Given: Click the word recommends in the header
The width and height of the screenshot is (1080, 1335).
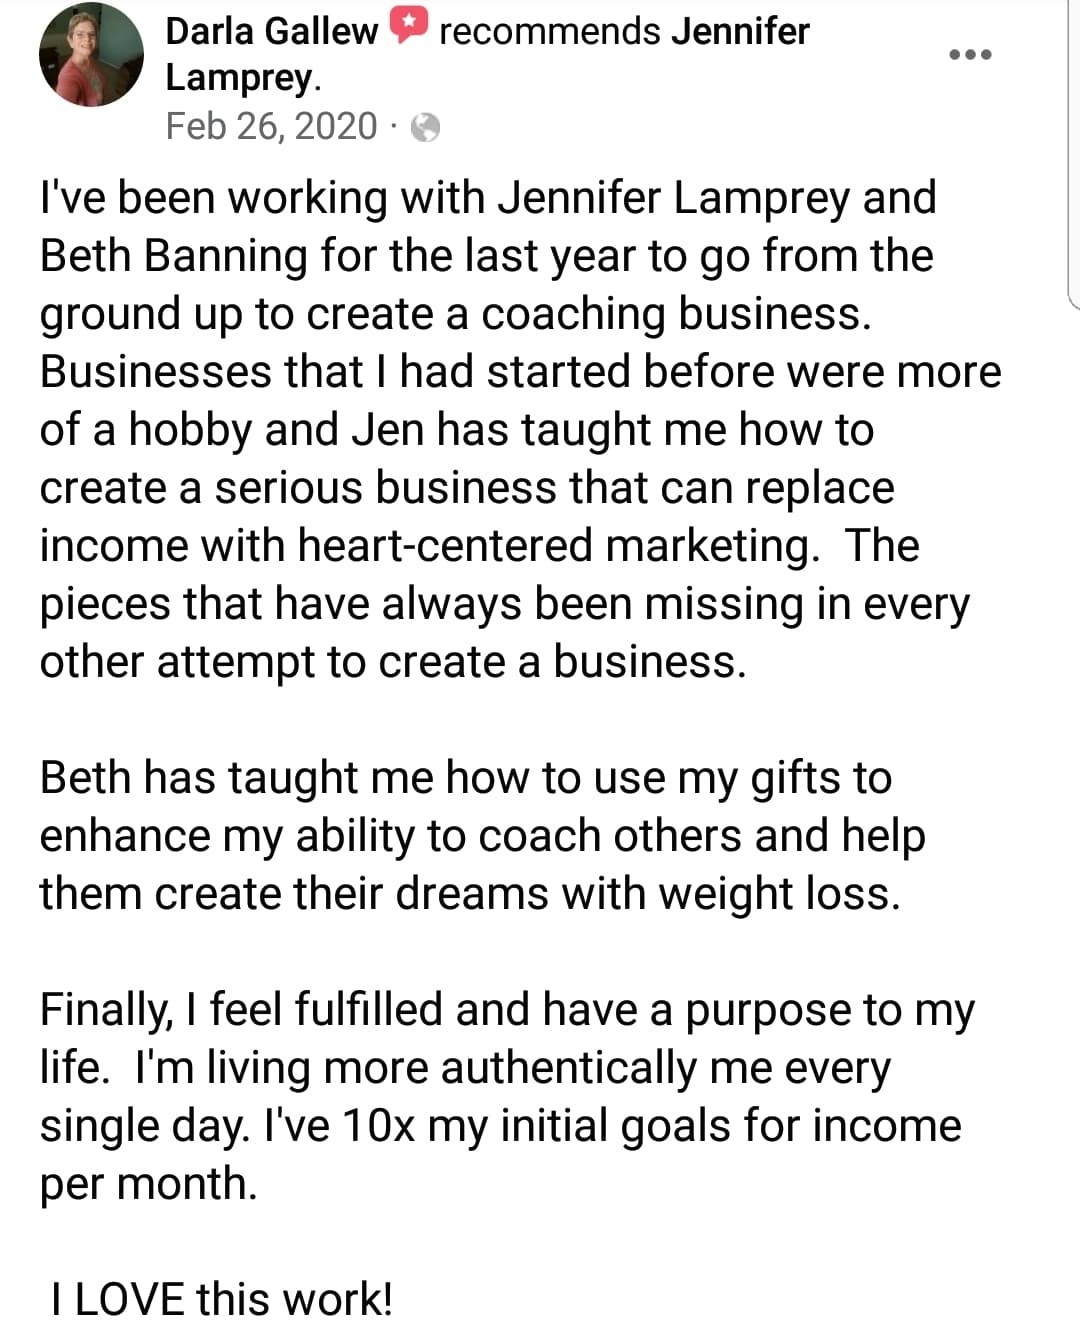Looking at the screenshot, I should pos(549,31).
